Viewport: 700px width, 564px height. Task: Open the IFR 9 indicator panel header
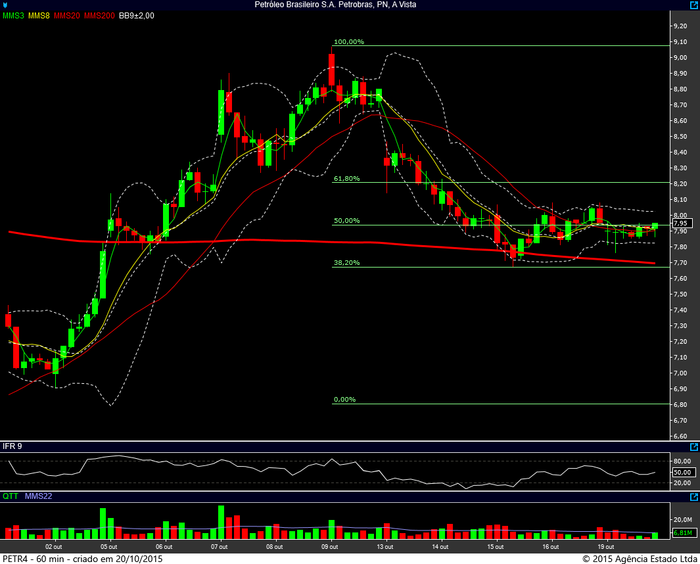(x=13, y=445)
